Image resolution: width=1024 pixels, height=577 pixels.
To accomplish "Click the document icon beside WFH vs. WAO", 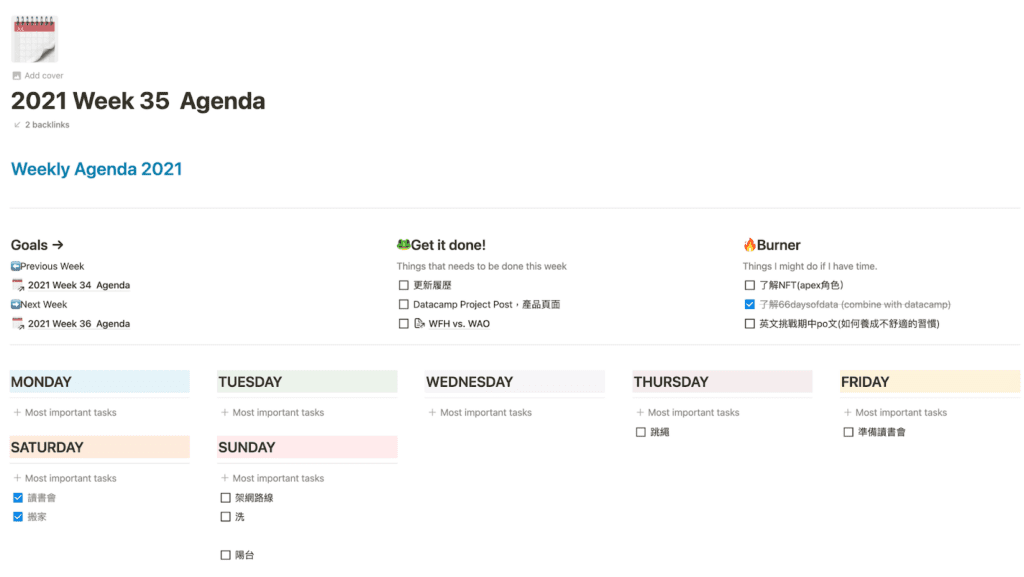I will coord(420,324).
